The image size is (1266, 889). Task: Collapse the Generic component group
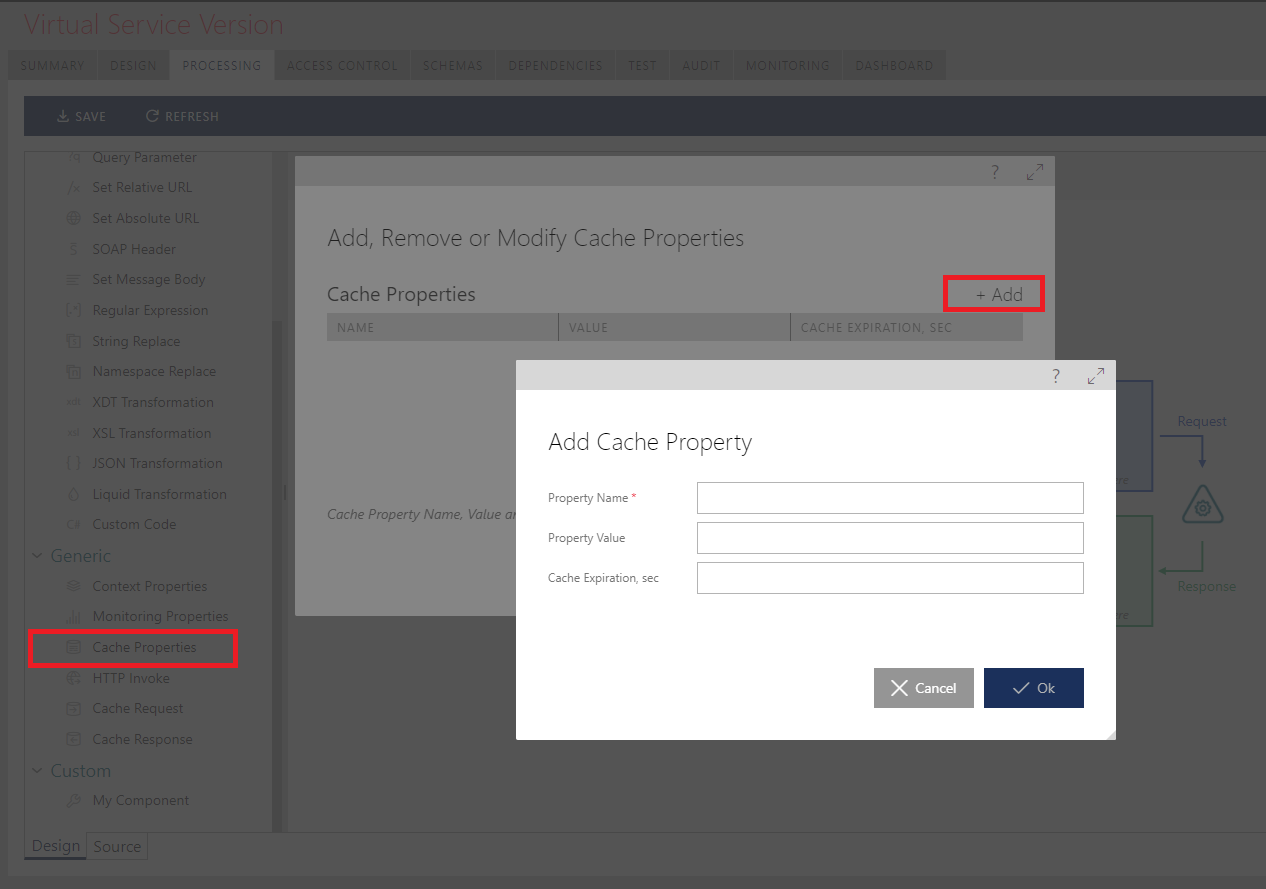(36, 555)
